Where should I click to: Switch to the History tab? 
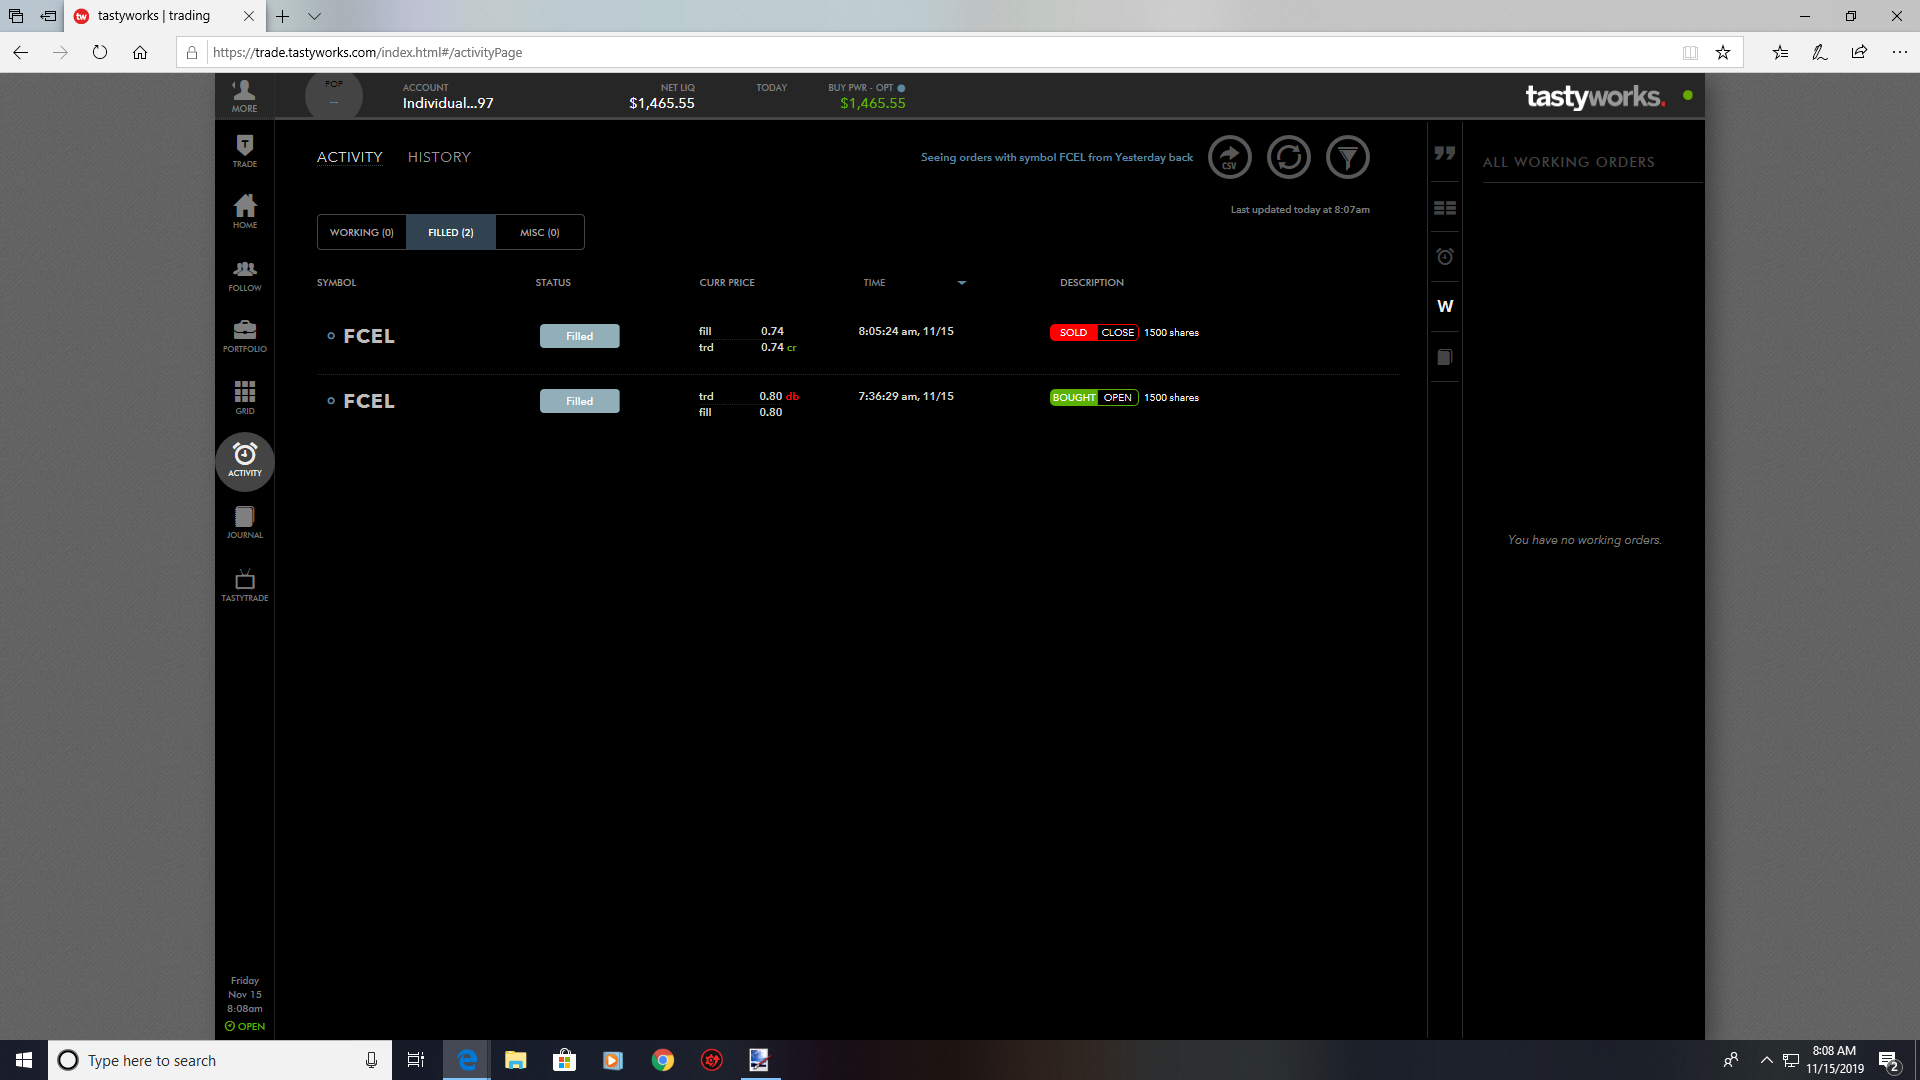click(x=439, y=157)
